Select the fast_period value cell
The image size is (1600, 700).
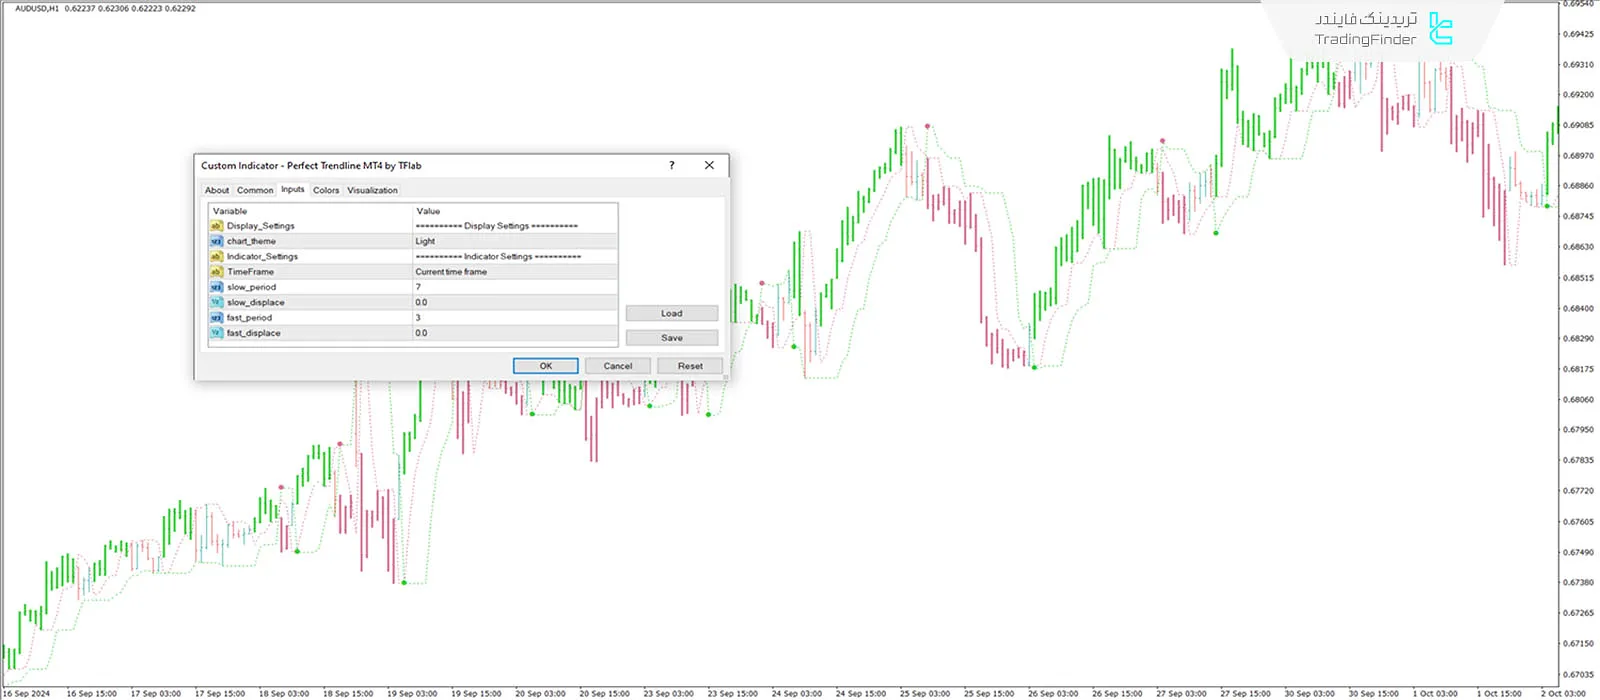coord(515,318)
